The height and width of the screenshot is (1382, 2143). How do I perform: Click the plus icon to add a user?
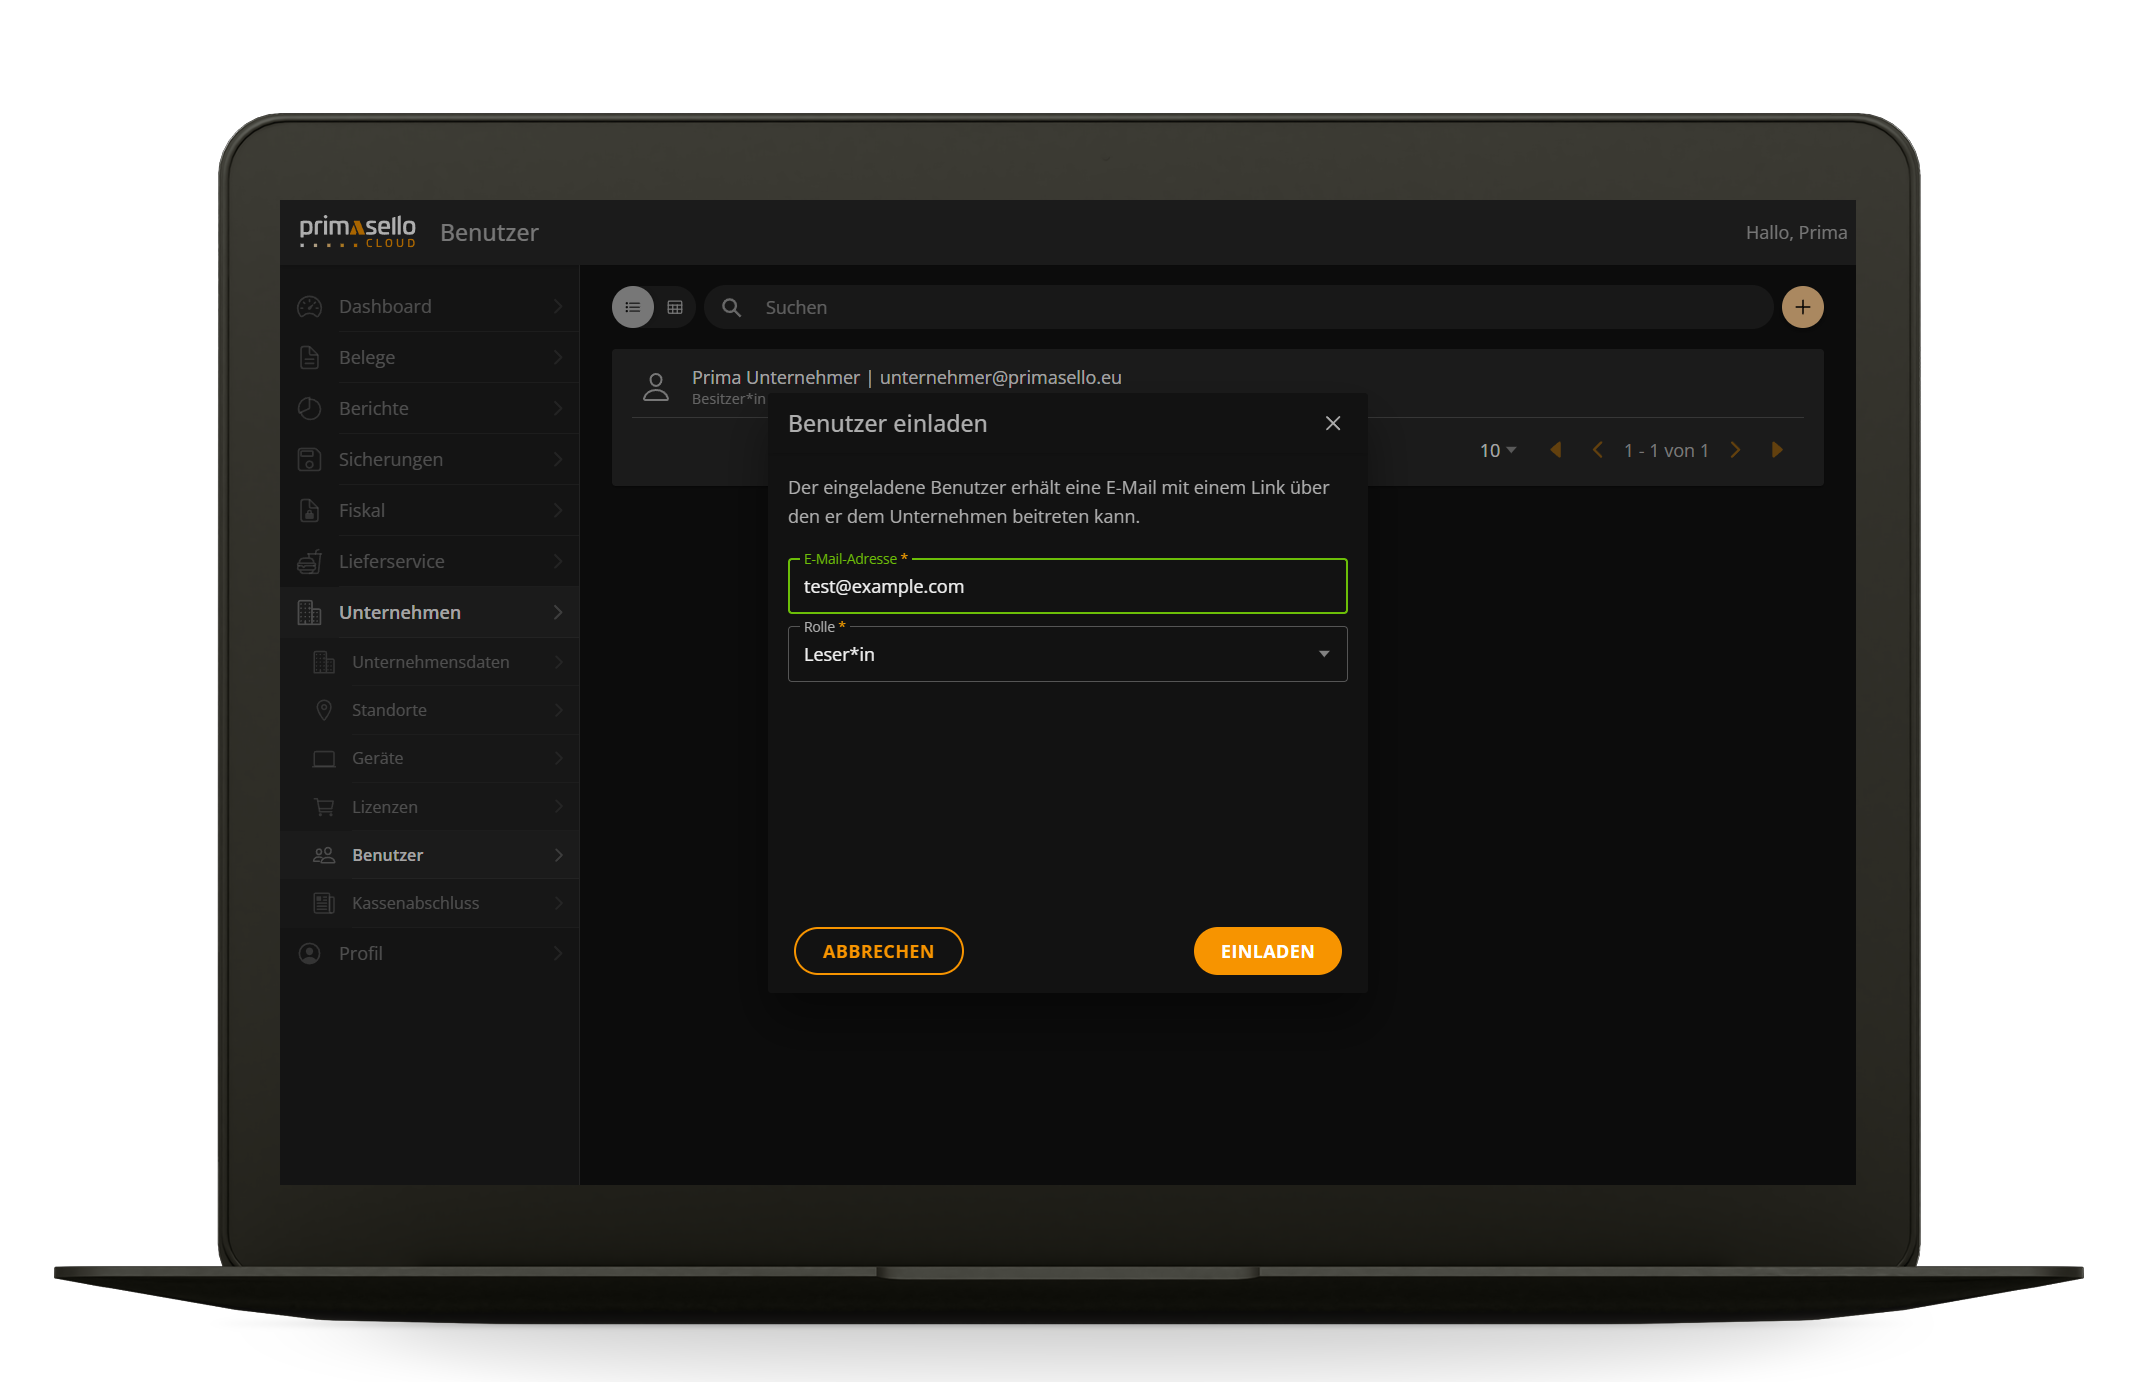[1802, 307]
